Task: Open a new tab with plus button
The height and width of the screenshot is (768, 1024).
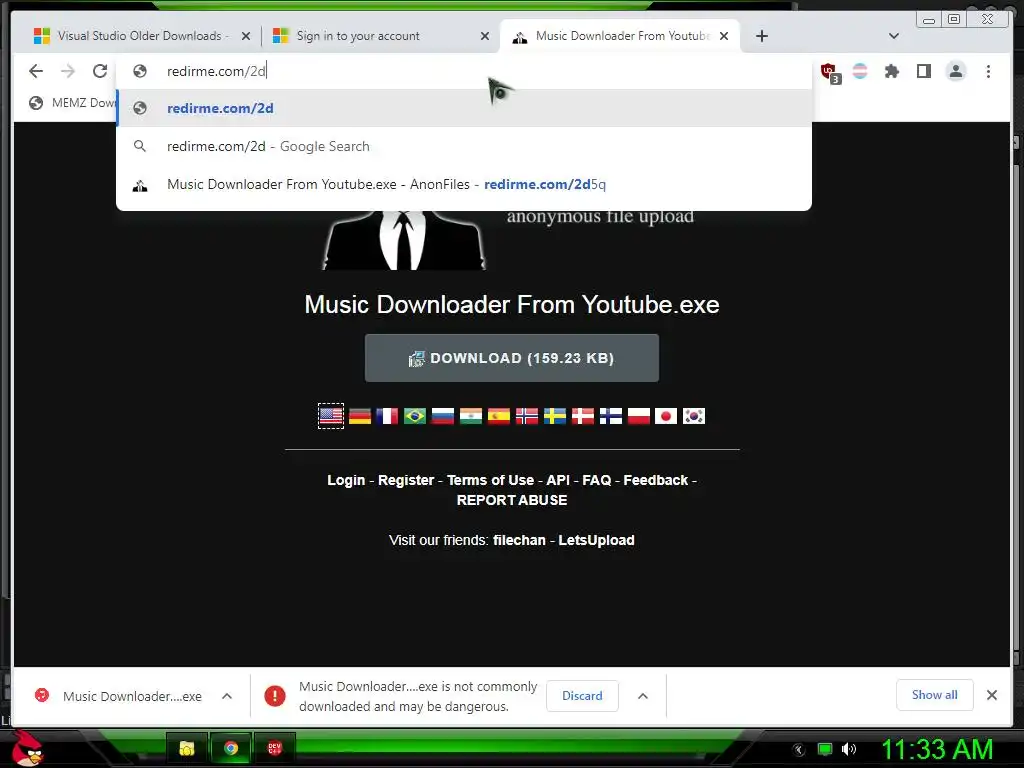Action: [761, 36]
